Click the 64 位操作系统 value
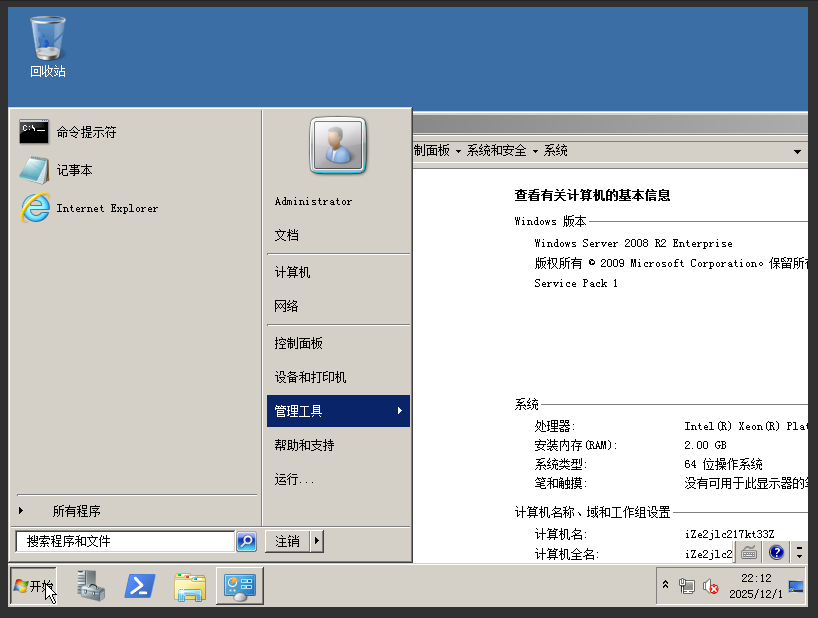818x618 pixels. click(723, 464)
